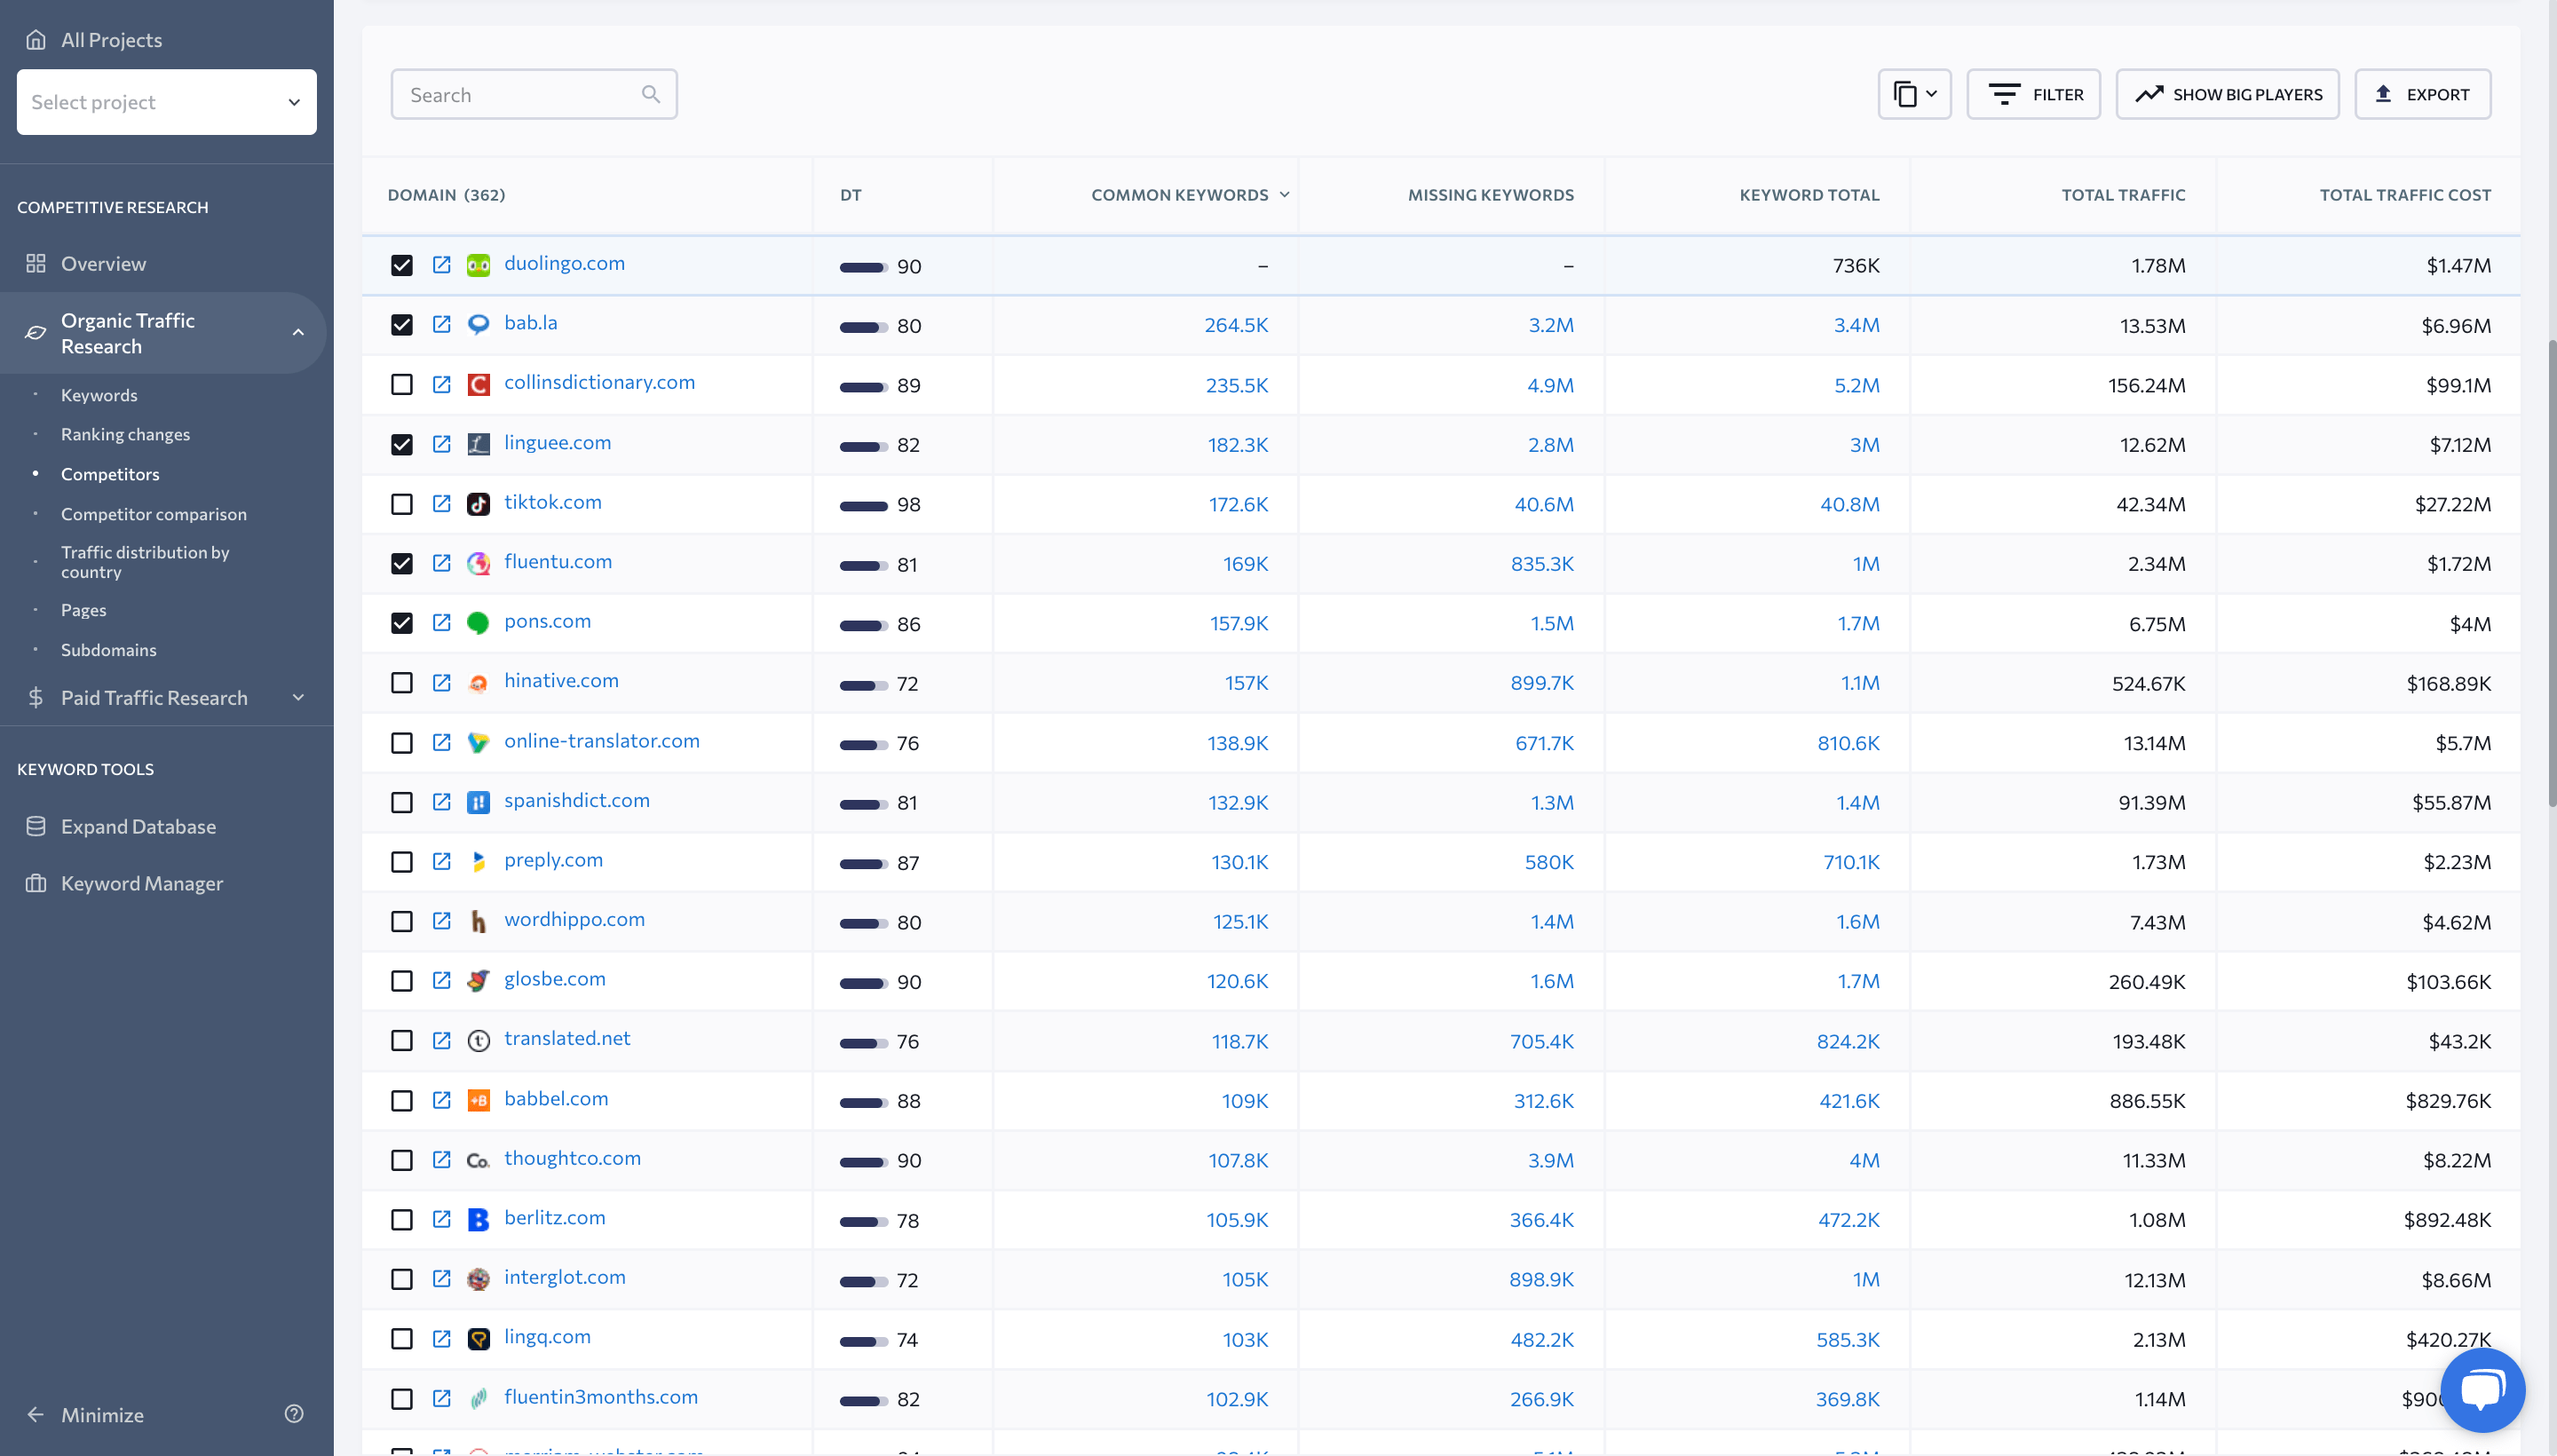Image resolution: width=2557 pixels, height=1456 pixels.
Task: Open the linguee.com domain link
Action: pos(557,442)
